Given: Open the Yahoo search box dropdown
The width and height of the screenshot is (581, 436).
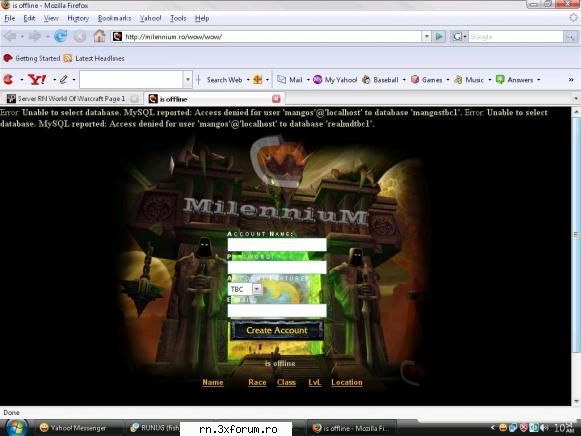Looking at the screenshot, I should click(188, 80).
